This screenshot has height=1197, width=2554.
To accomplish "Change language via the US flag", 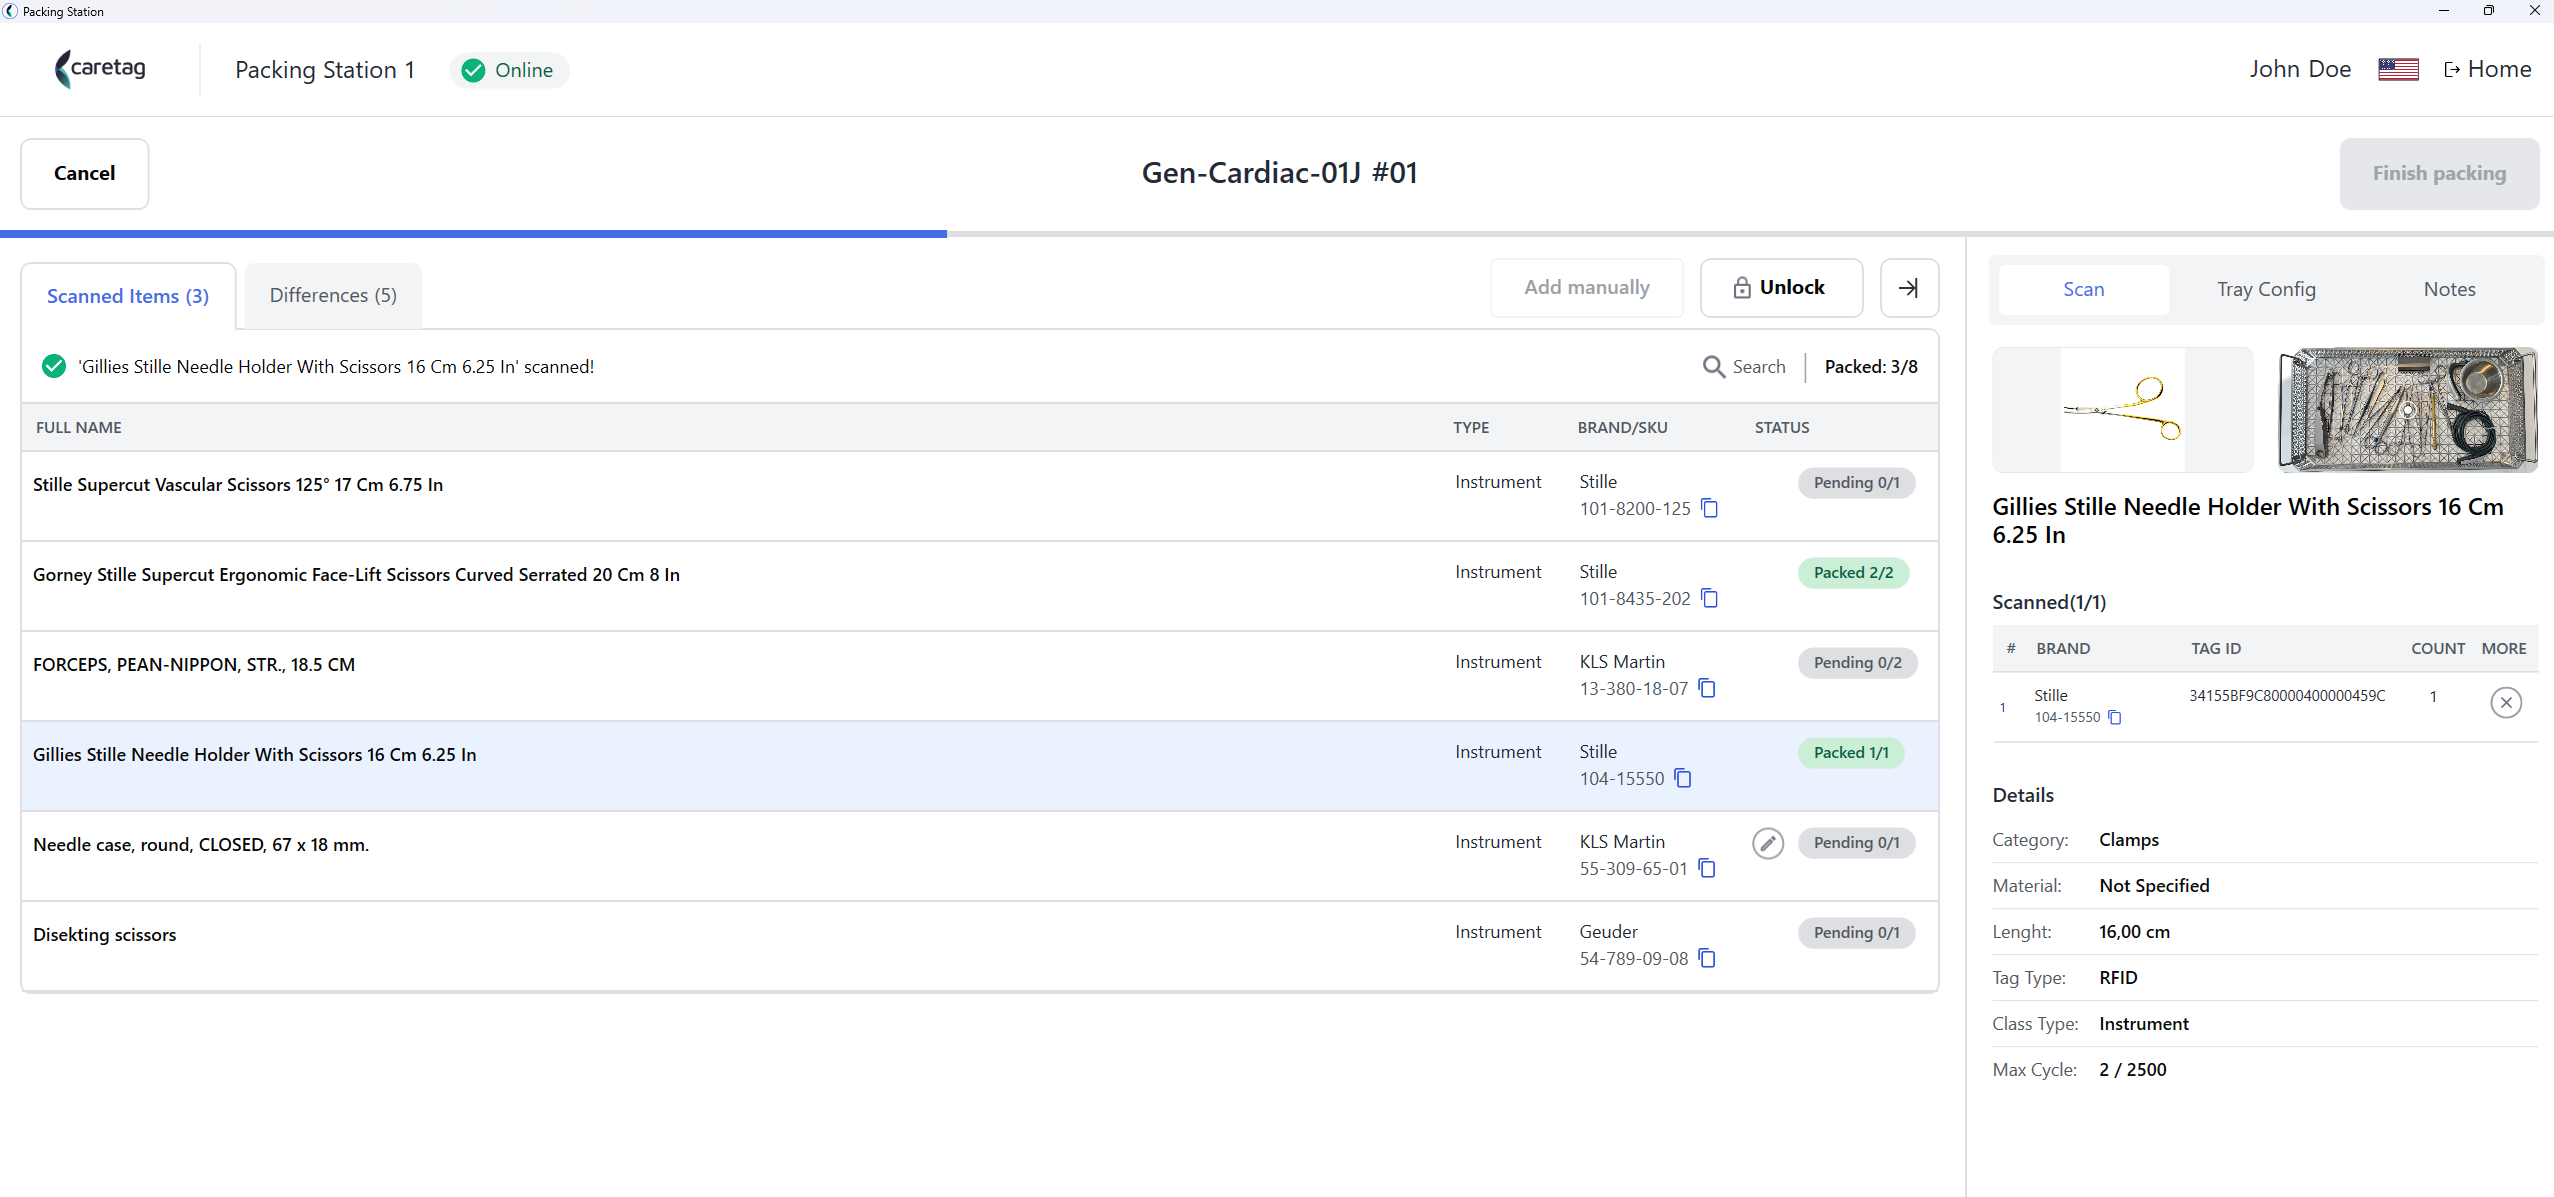I will pyautogui.click(x=2398, y=70).
